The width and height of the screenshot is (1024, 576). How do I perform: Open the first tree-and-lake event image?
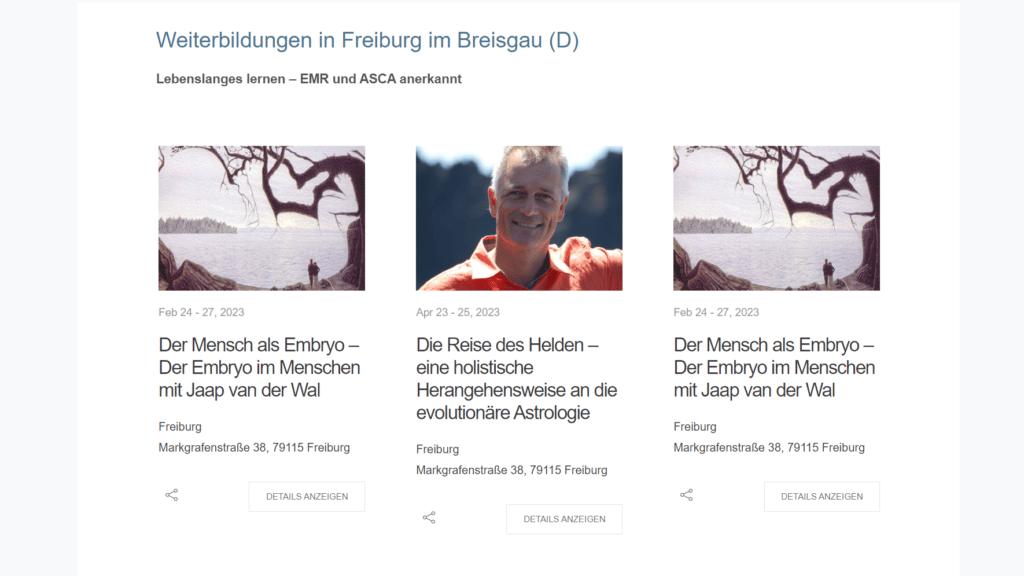[x=262, y=218]
